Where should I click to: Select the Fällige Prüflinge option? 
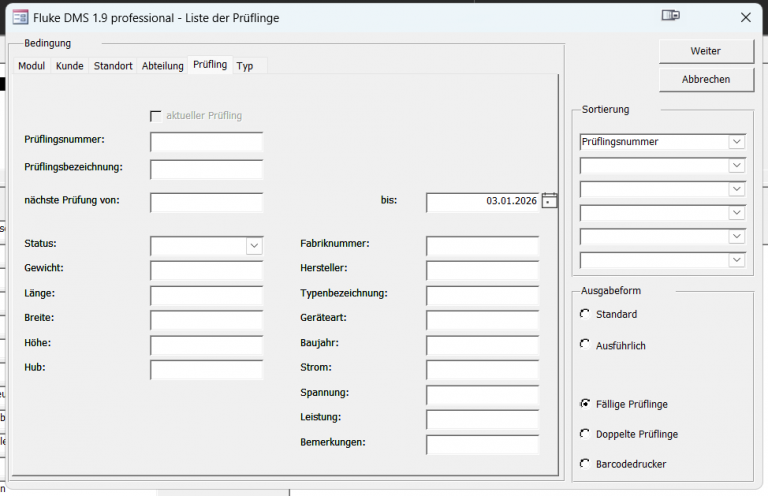585,404
